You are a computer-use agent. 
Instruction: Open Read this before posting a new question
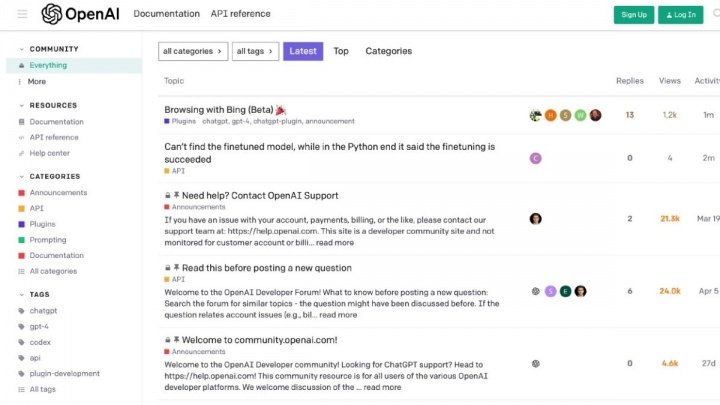(267, 268)
